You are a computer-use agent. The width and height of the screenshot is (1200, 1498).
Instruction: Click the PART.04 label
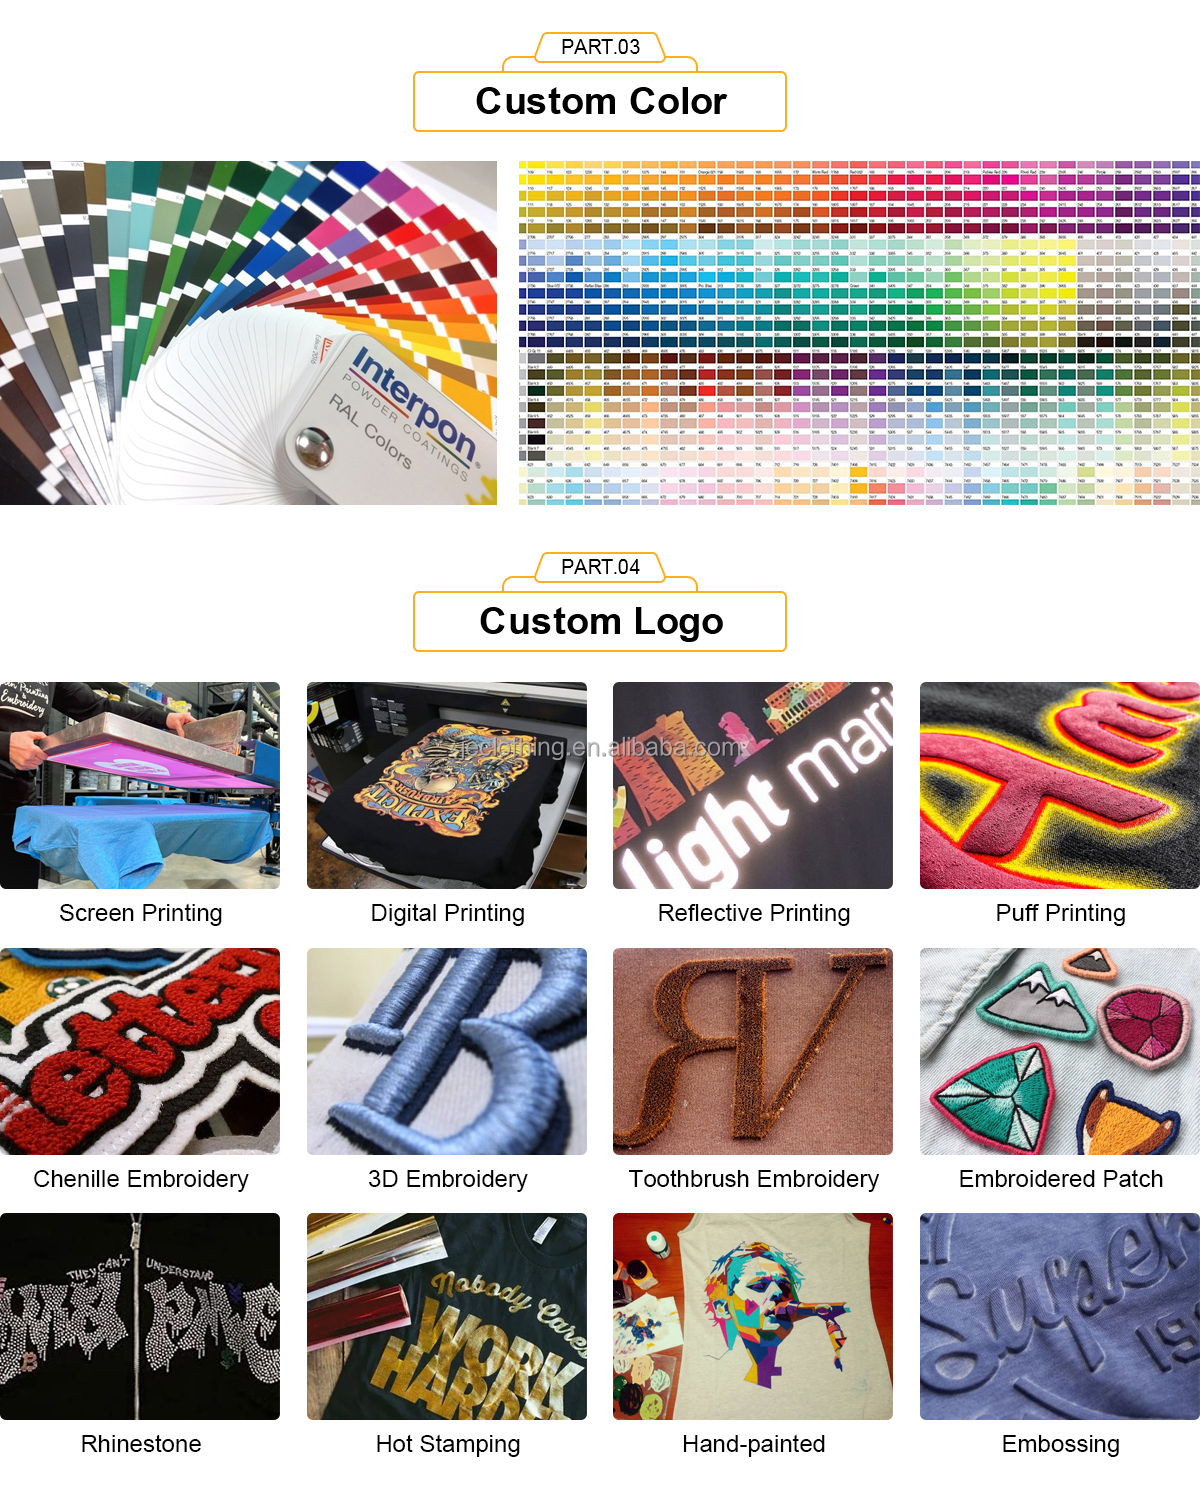600,567
